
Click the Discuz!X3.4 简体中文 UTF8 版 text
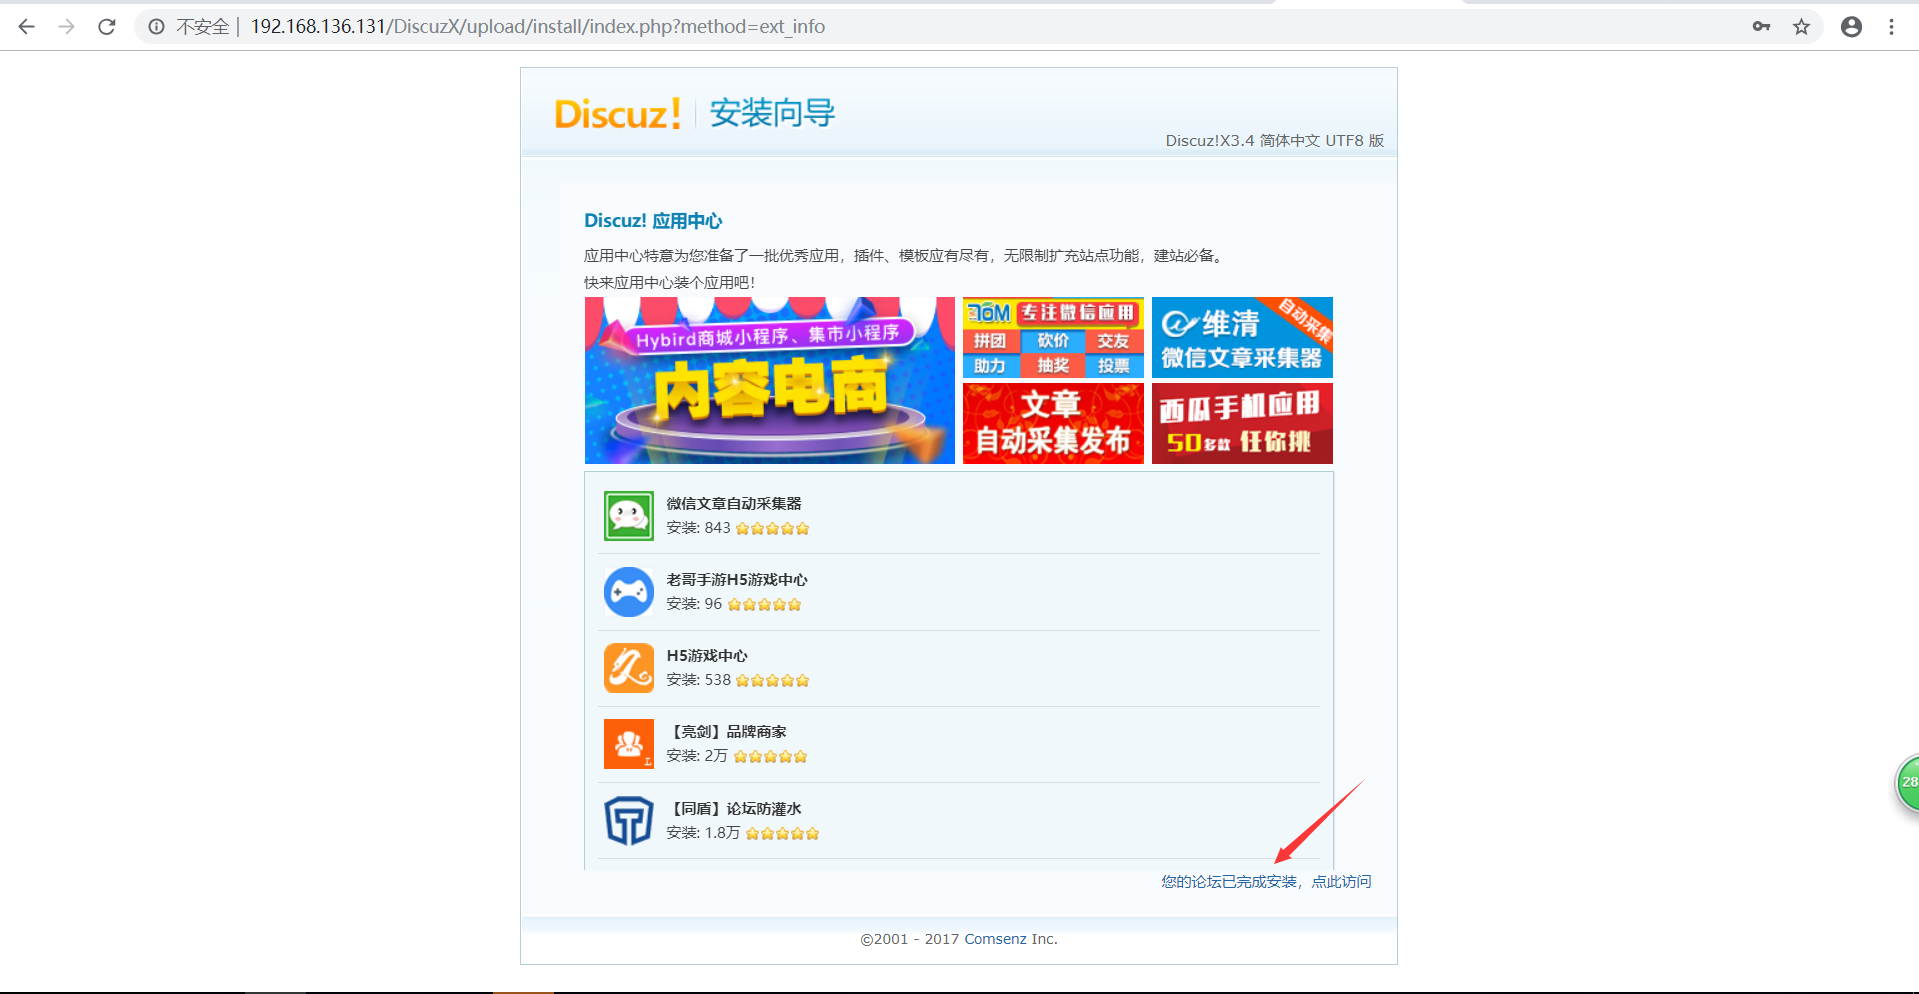click(x=1275, y=141)
